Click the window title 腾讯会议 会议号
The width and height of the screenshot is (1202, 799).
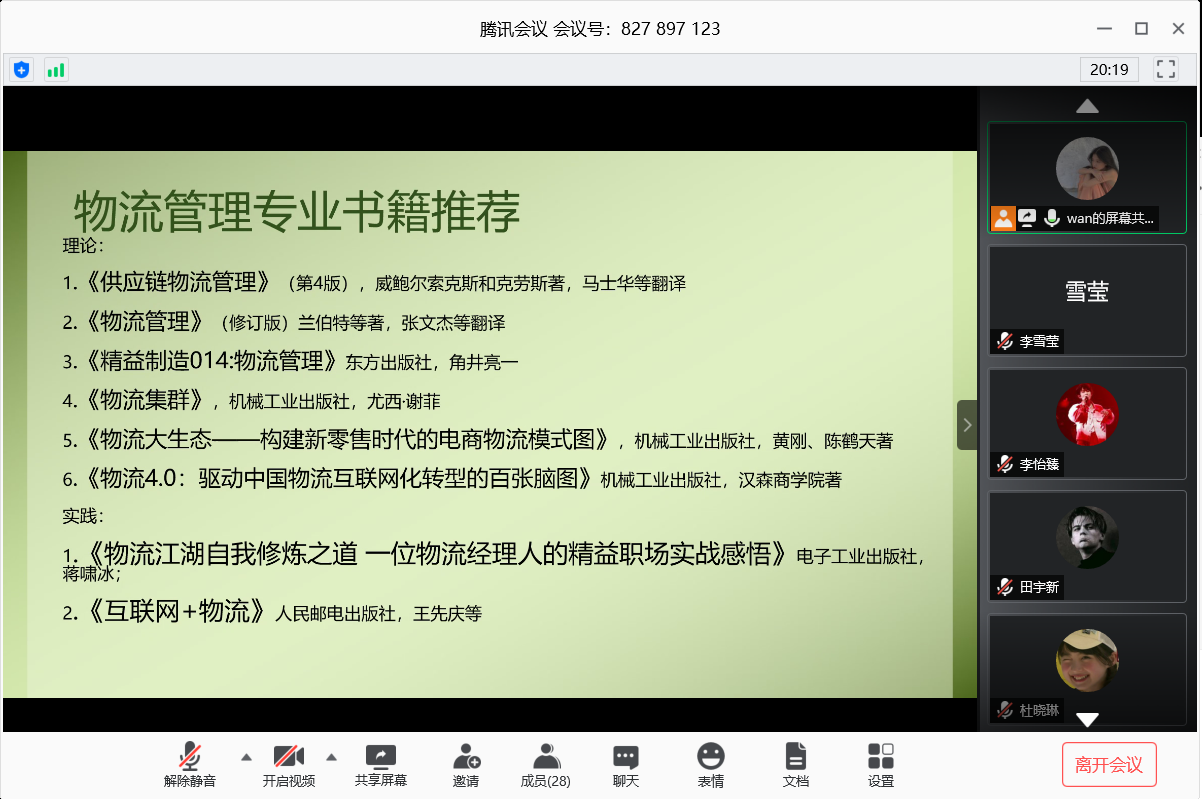coord(600,28)
